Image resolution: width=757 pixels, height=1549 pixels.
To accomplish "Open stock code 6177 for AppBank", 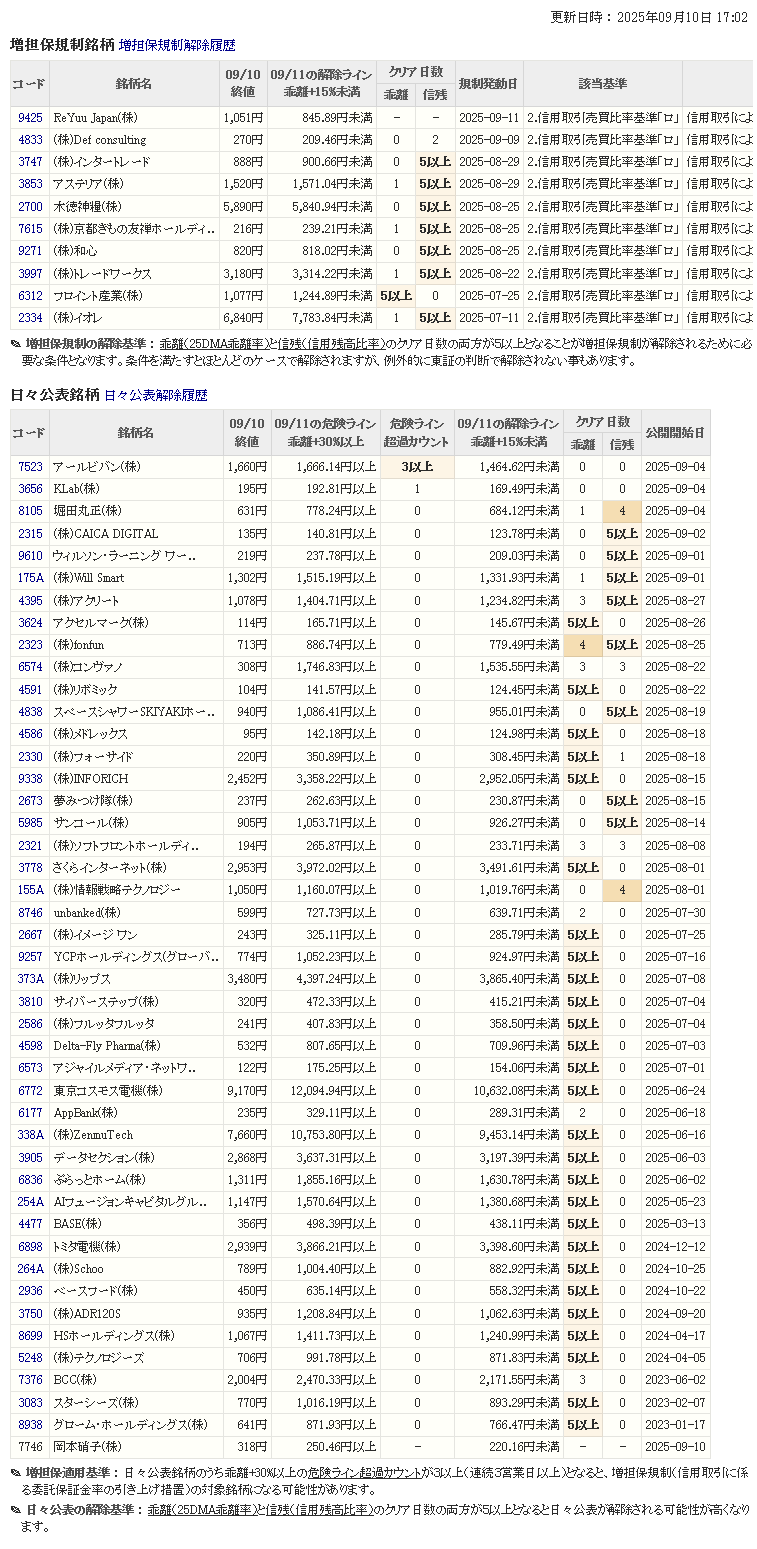I will coord(30,1113).
